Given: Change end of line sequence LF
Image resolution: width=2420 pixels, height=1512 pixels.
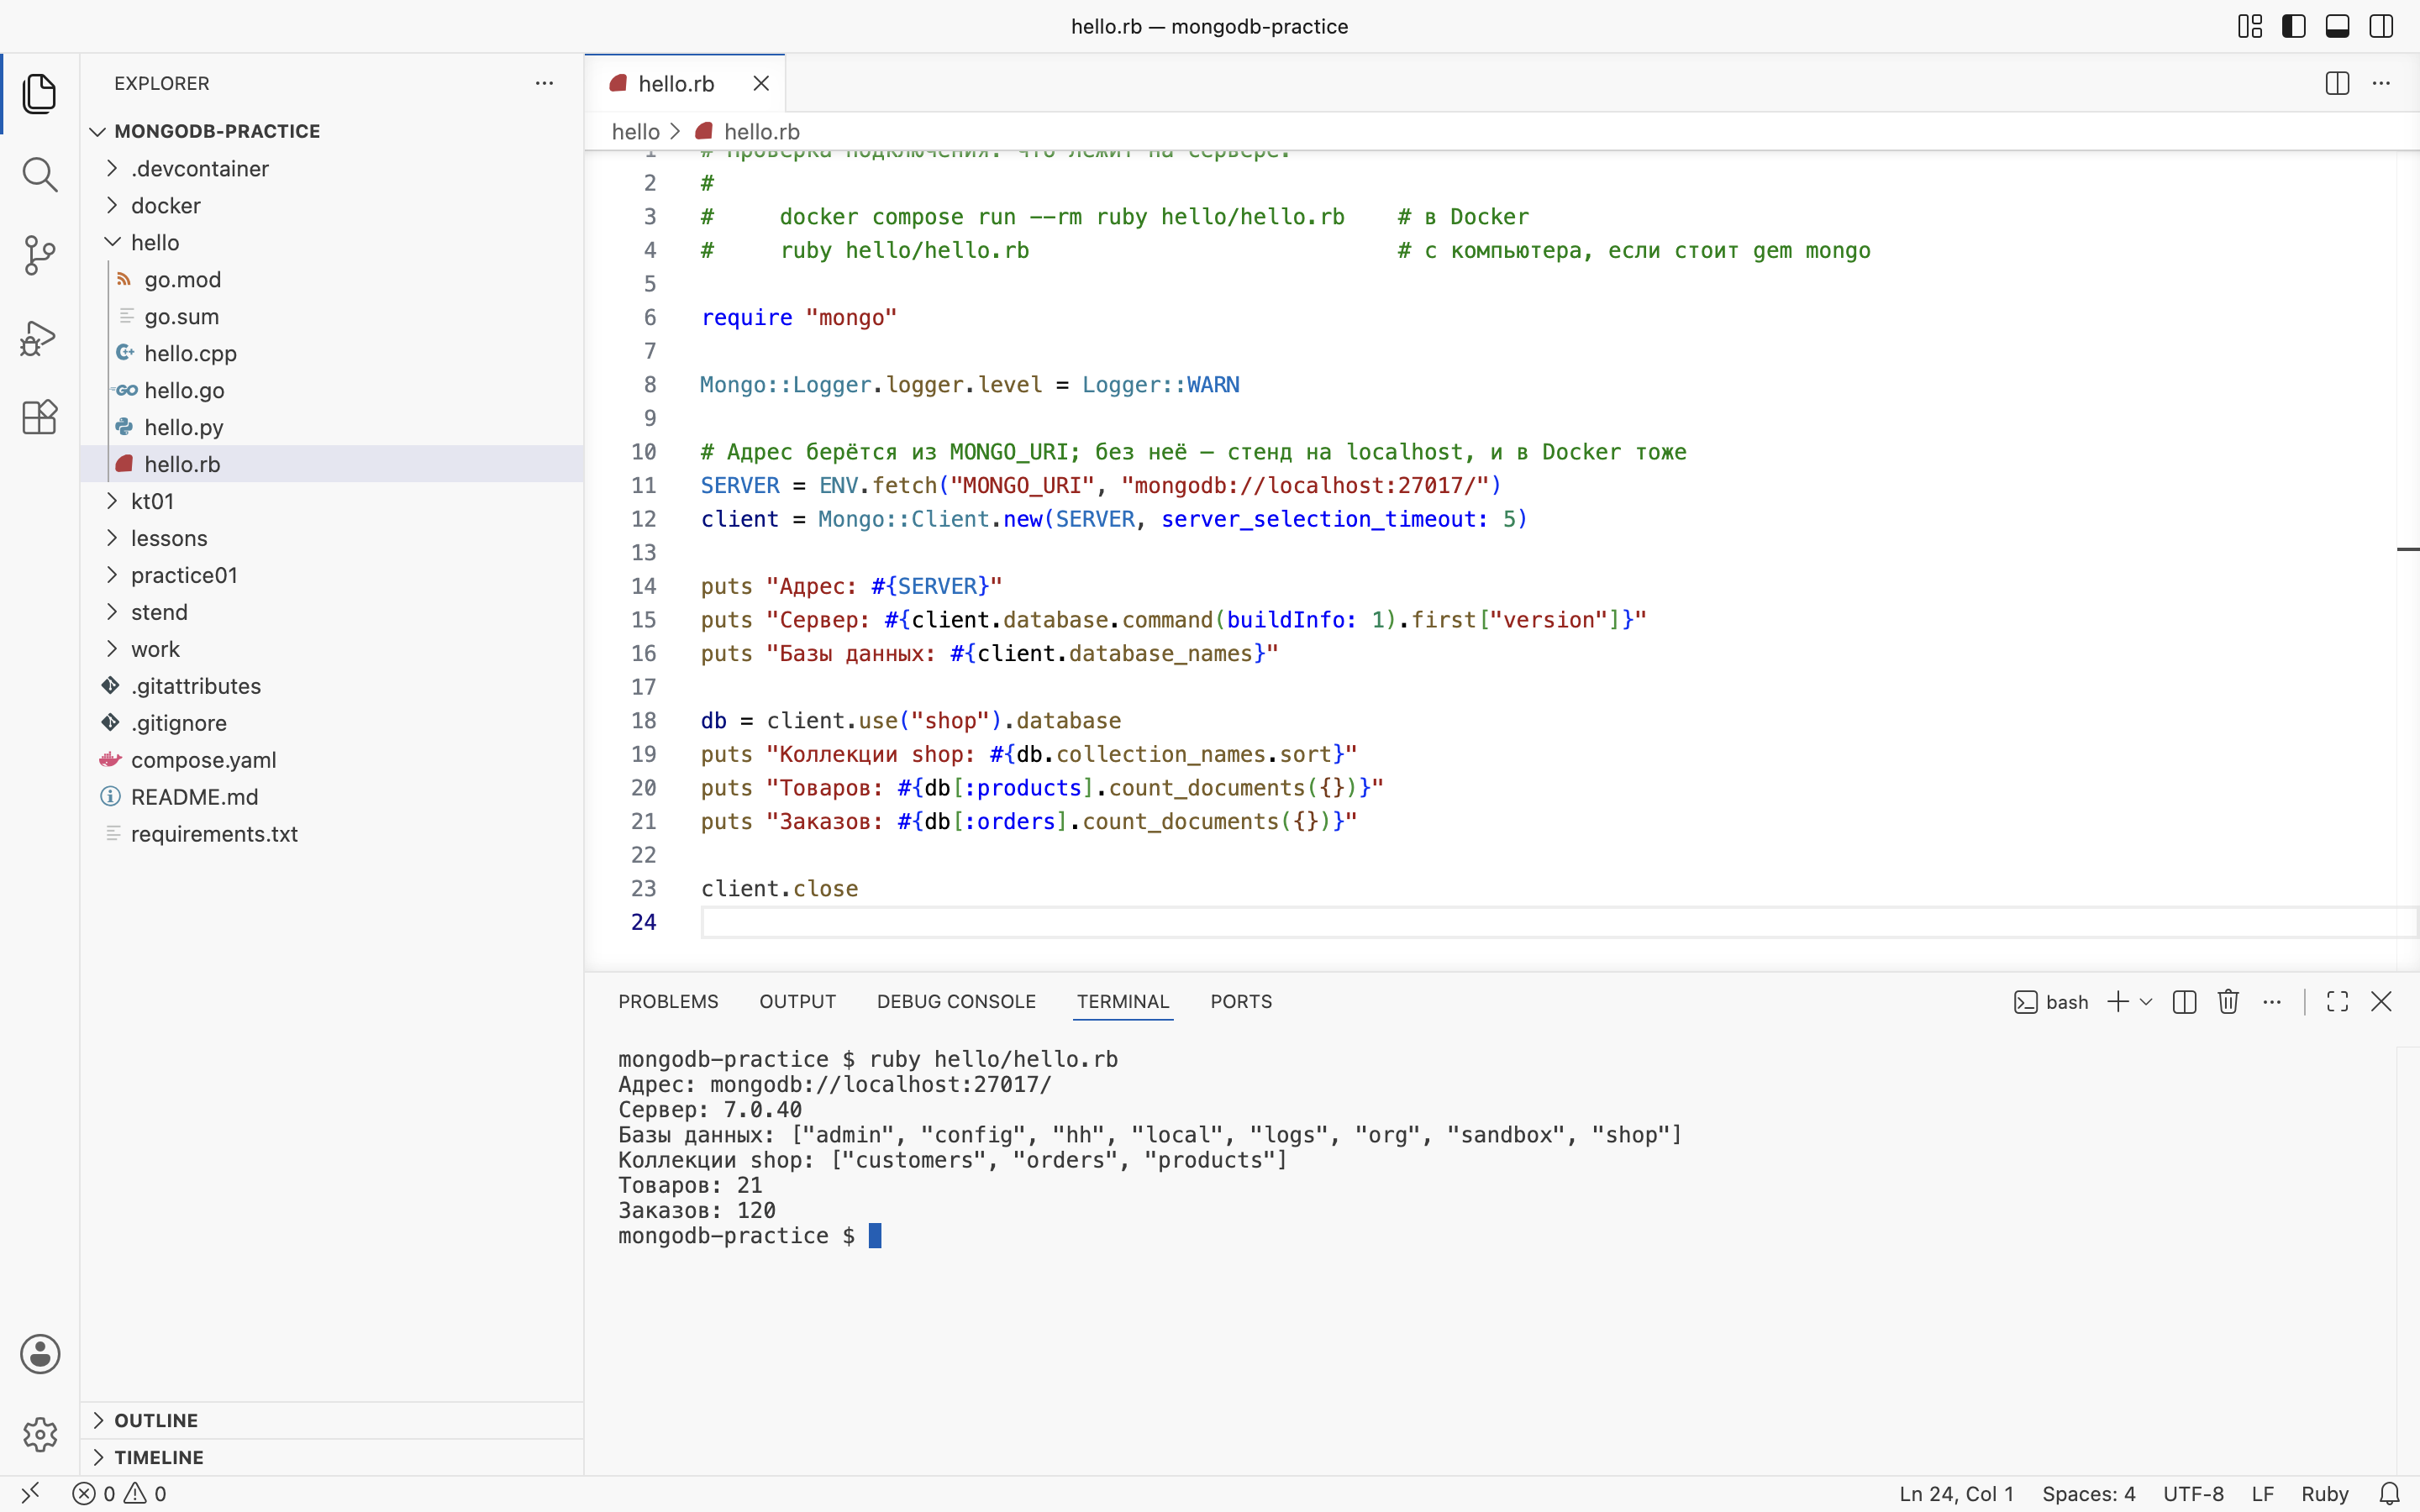Looking at the screenshot, I should 2262,1494.
